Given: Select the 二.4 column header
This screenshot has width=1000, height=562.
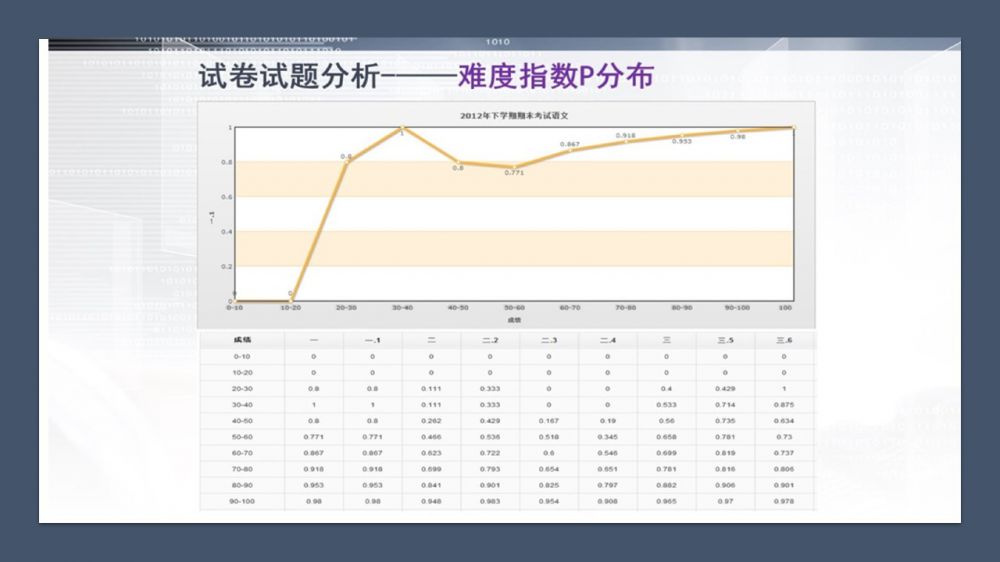Looking at the screenshot, I should [608, 340].
